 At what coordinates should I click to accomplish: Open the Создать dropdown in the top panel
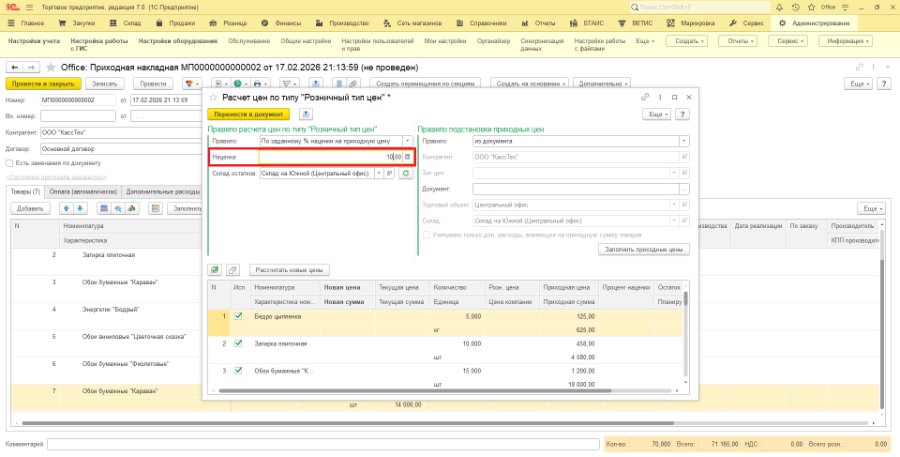coord(686,41)
